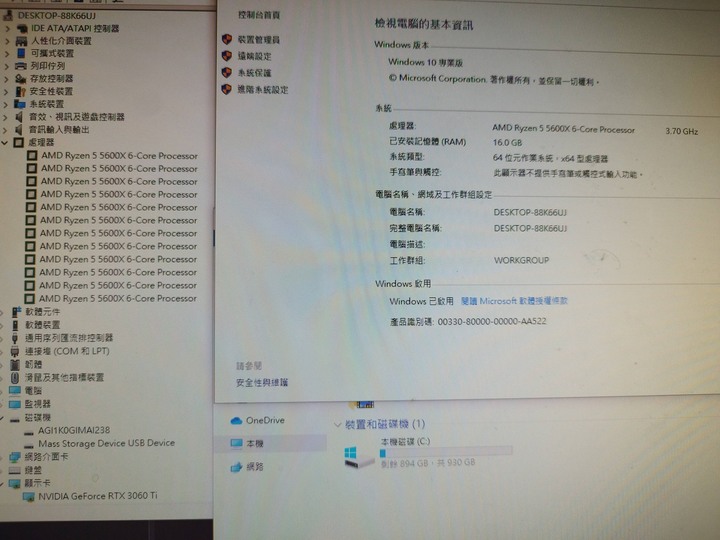Click the shield icon beside 遠端設定
The height and width of the screenshot is (540, 720).
(226, 56)
